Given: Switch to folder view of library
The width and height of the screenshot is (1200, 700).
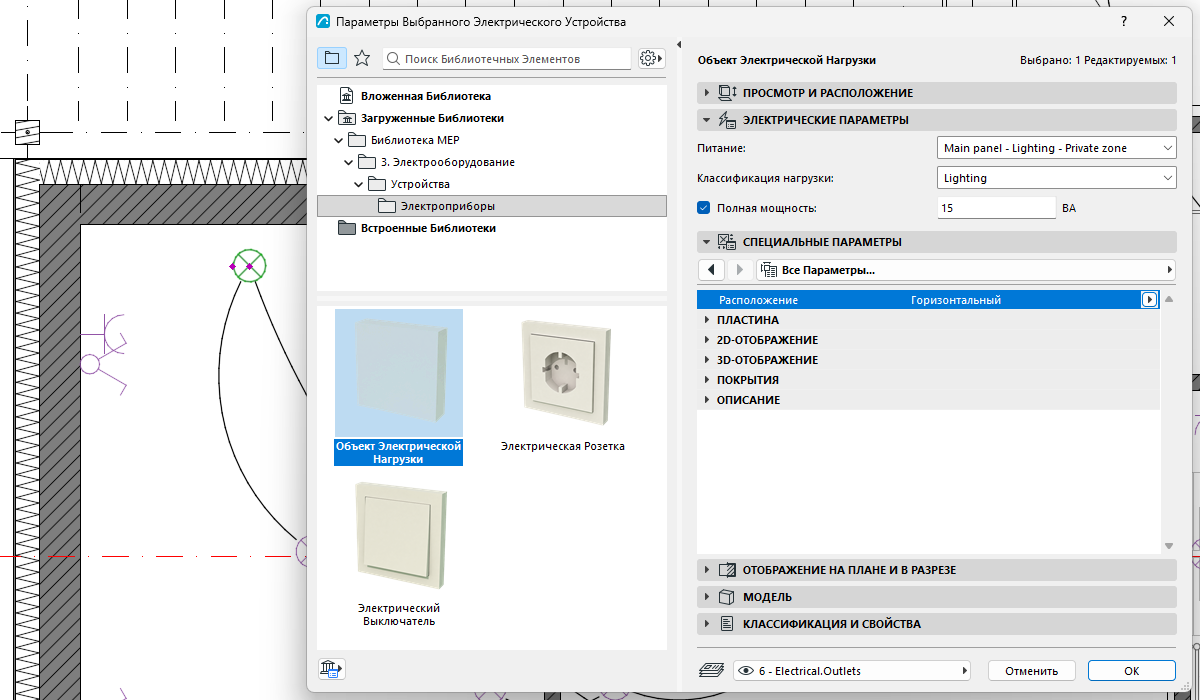Looking at the screenshot, I should click(x=332, y=58).
